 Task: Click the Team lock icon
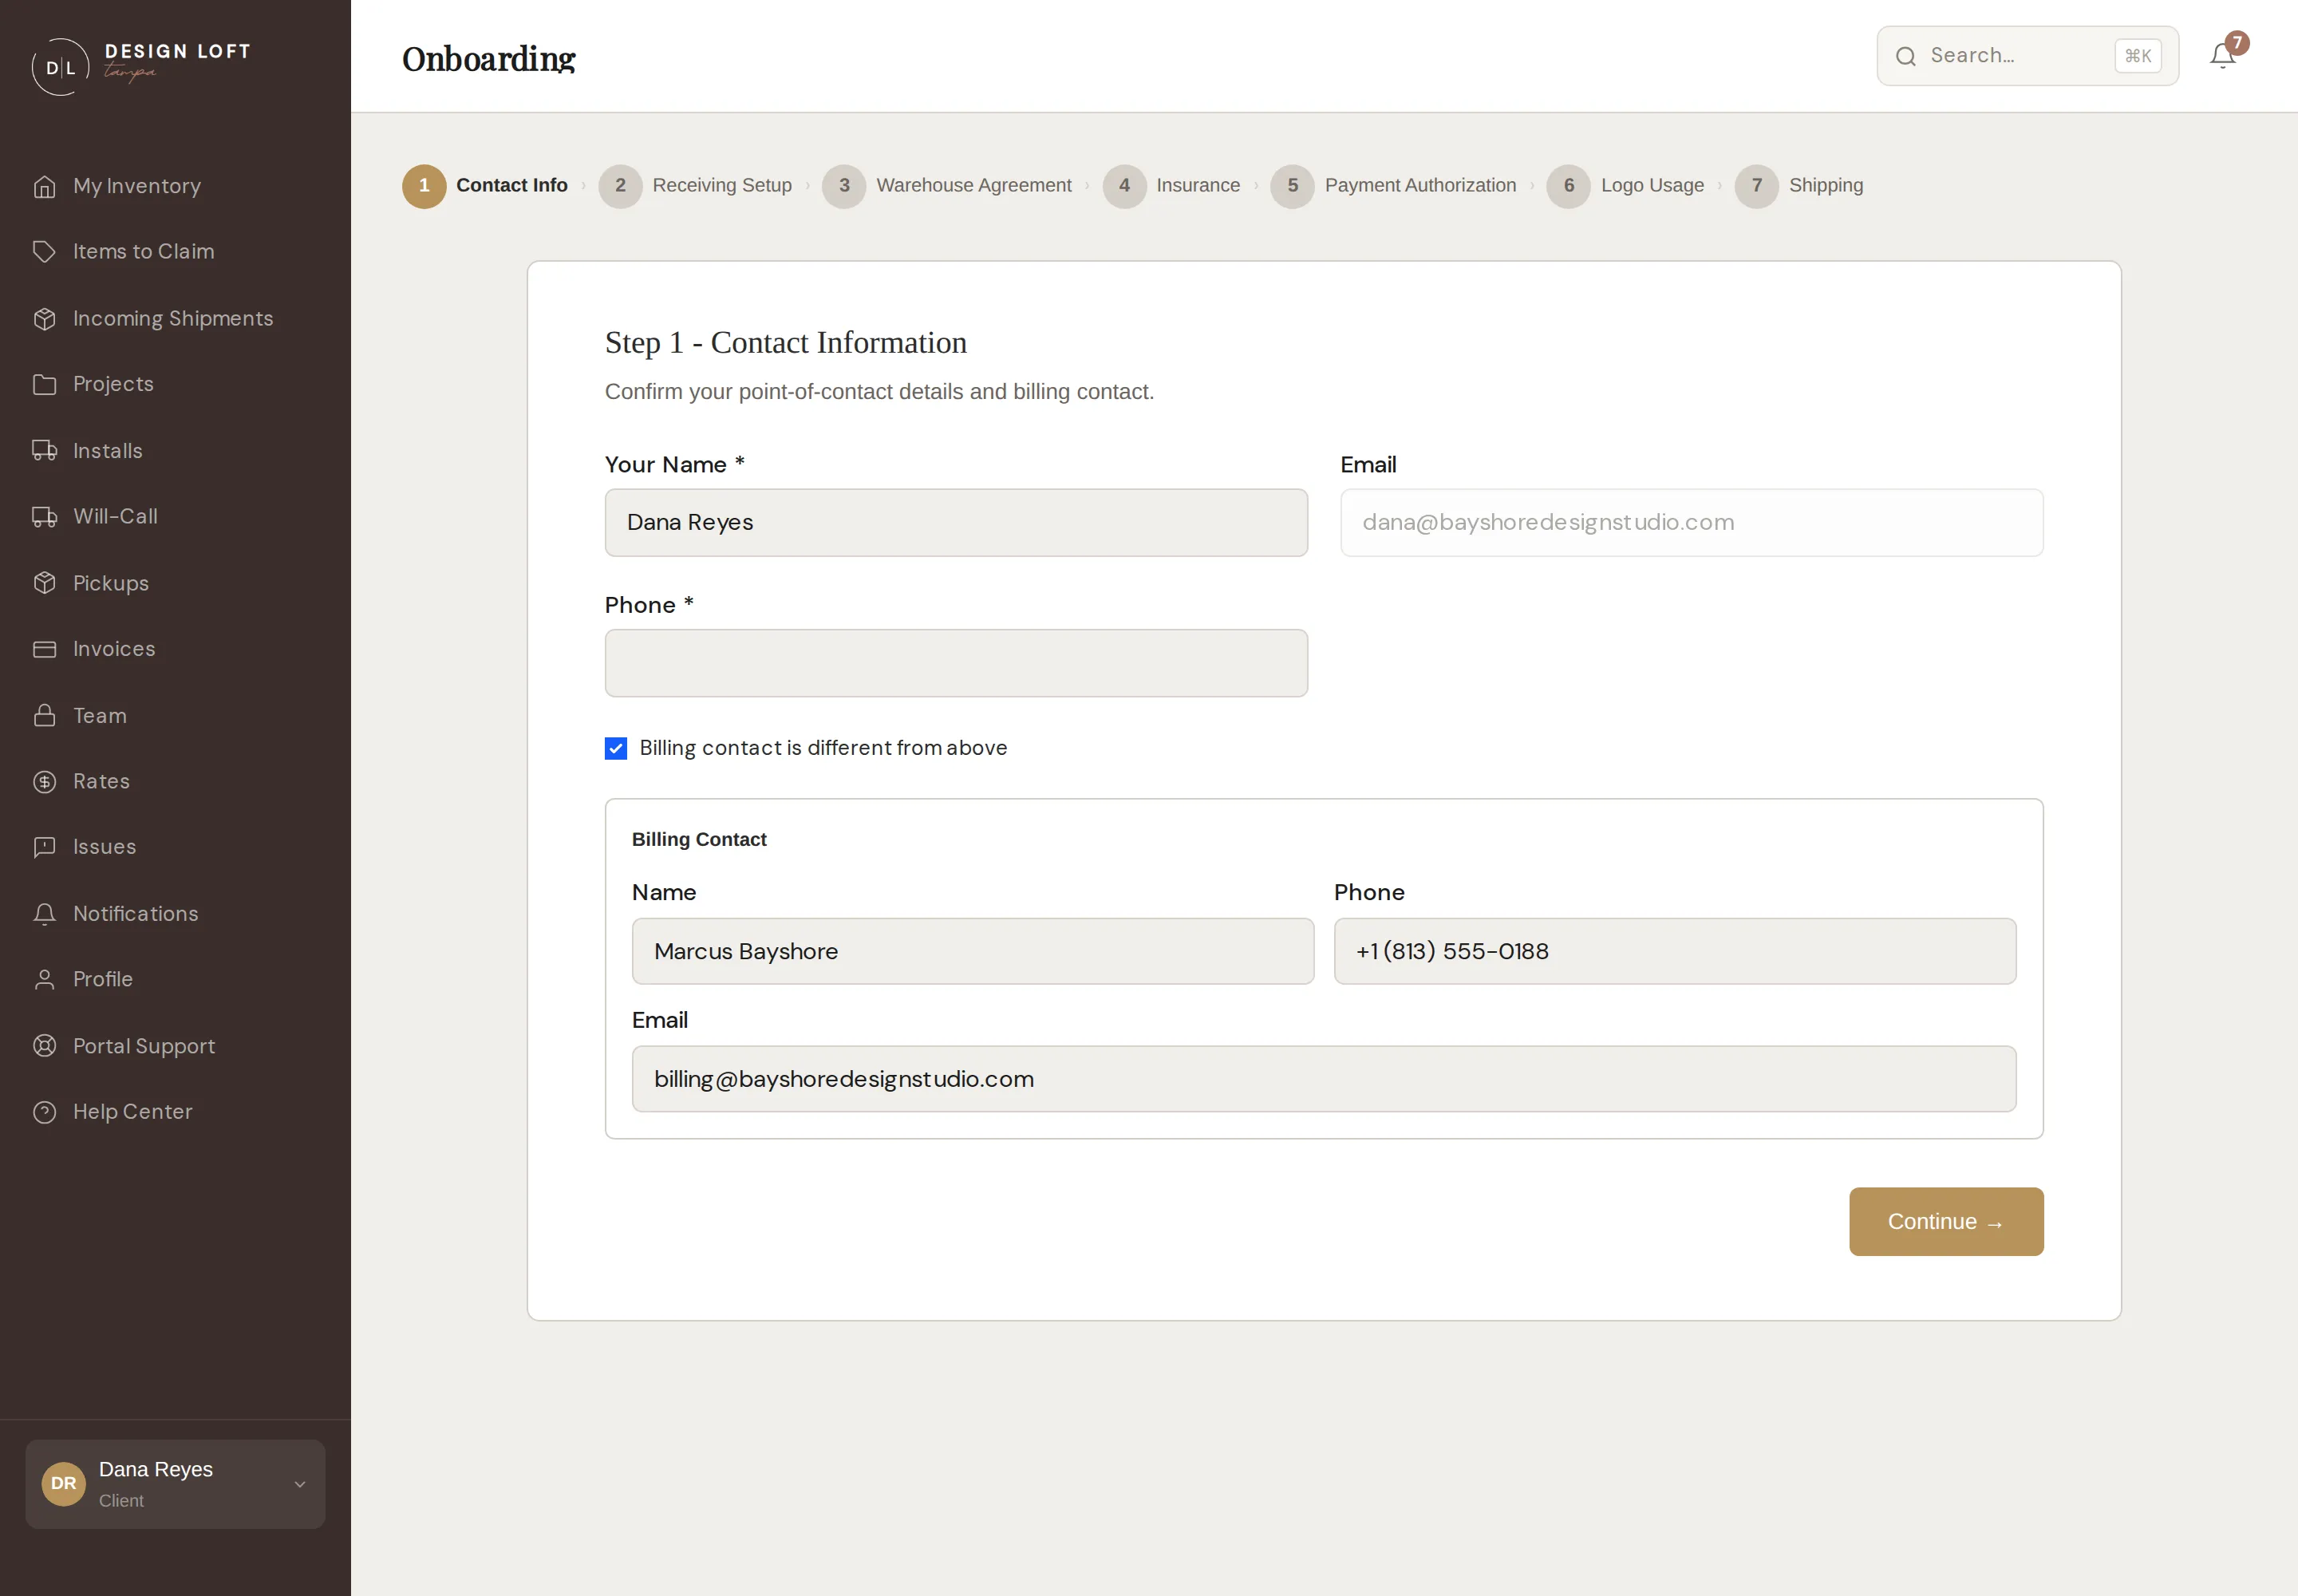tap(44, 716)
